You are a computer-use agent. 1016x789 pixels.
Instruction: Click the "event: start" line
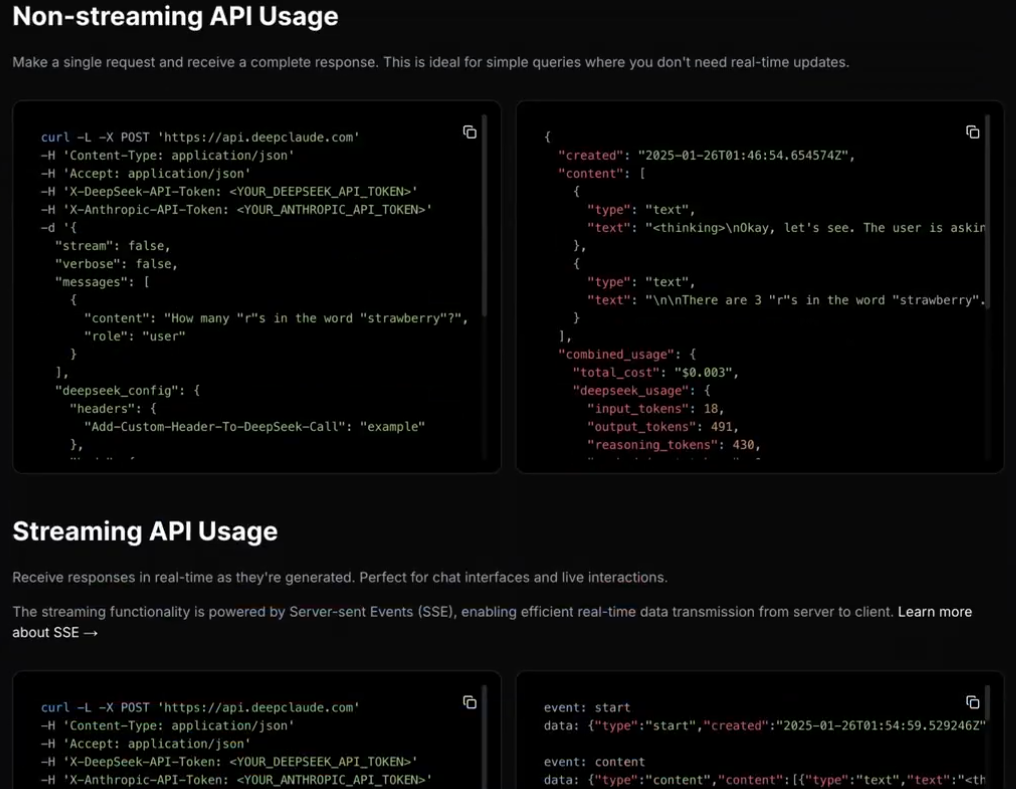[x=587, y=708]
